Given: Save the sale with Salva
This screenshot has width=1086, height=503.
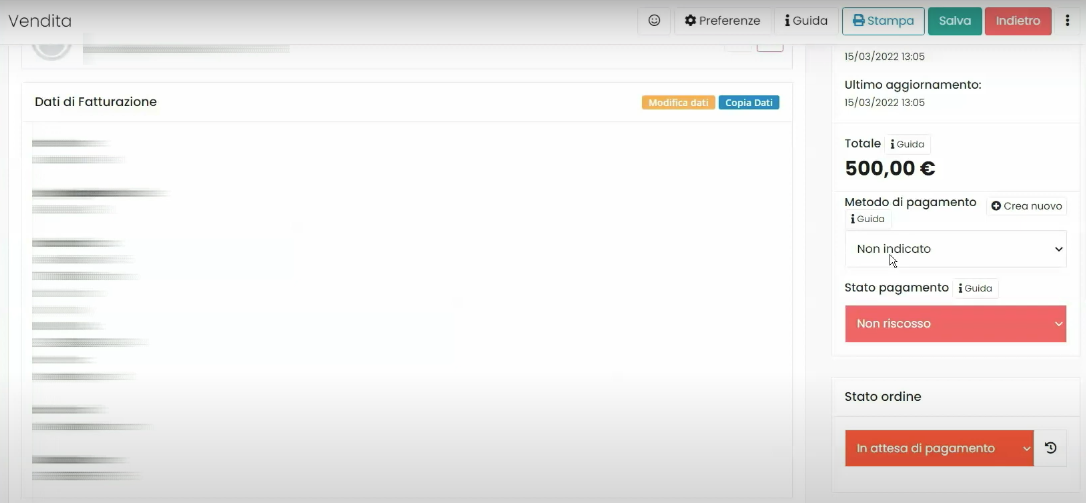Looking at the screenshot, I should 955,21.
